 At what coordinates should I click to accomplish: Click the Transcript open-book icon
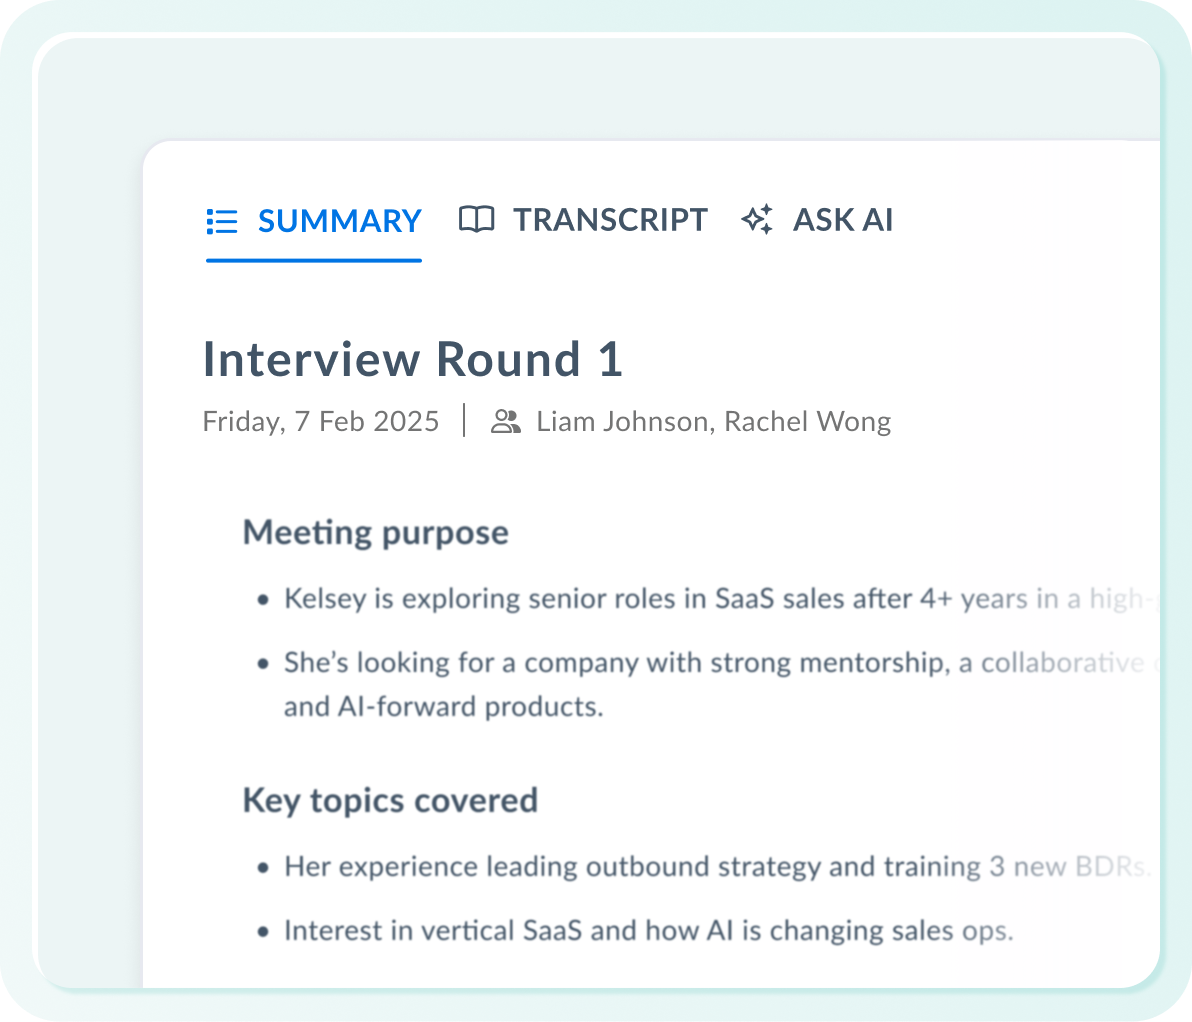tap(477, 219)
